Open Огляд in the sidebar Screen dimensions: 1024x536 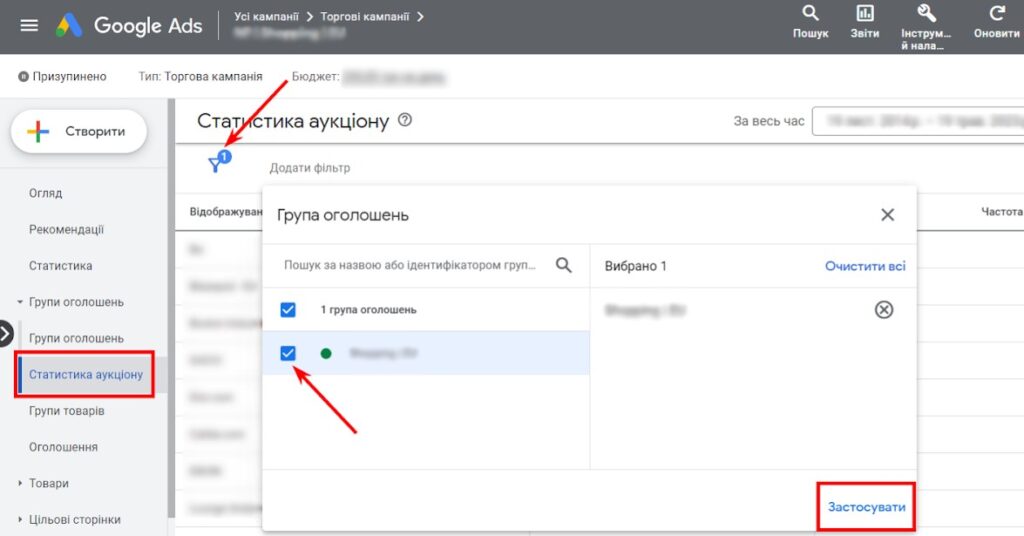46,193
